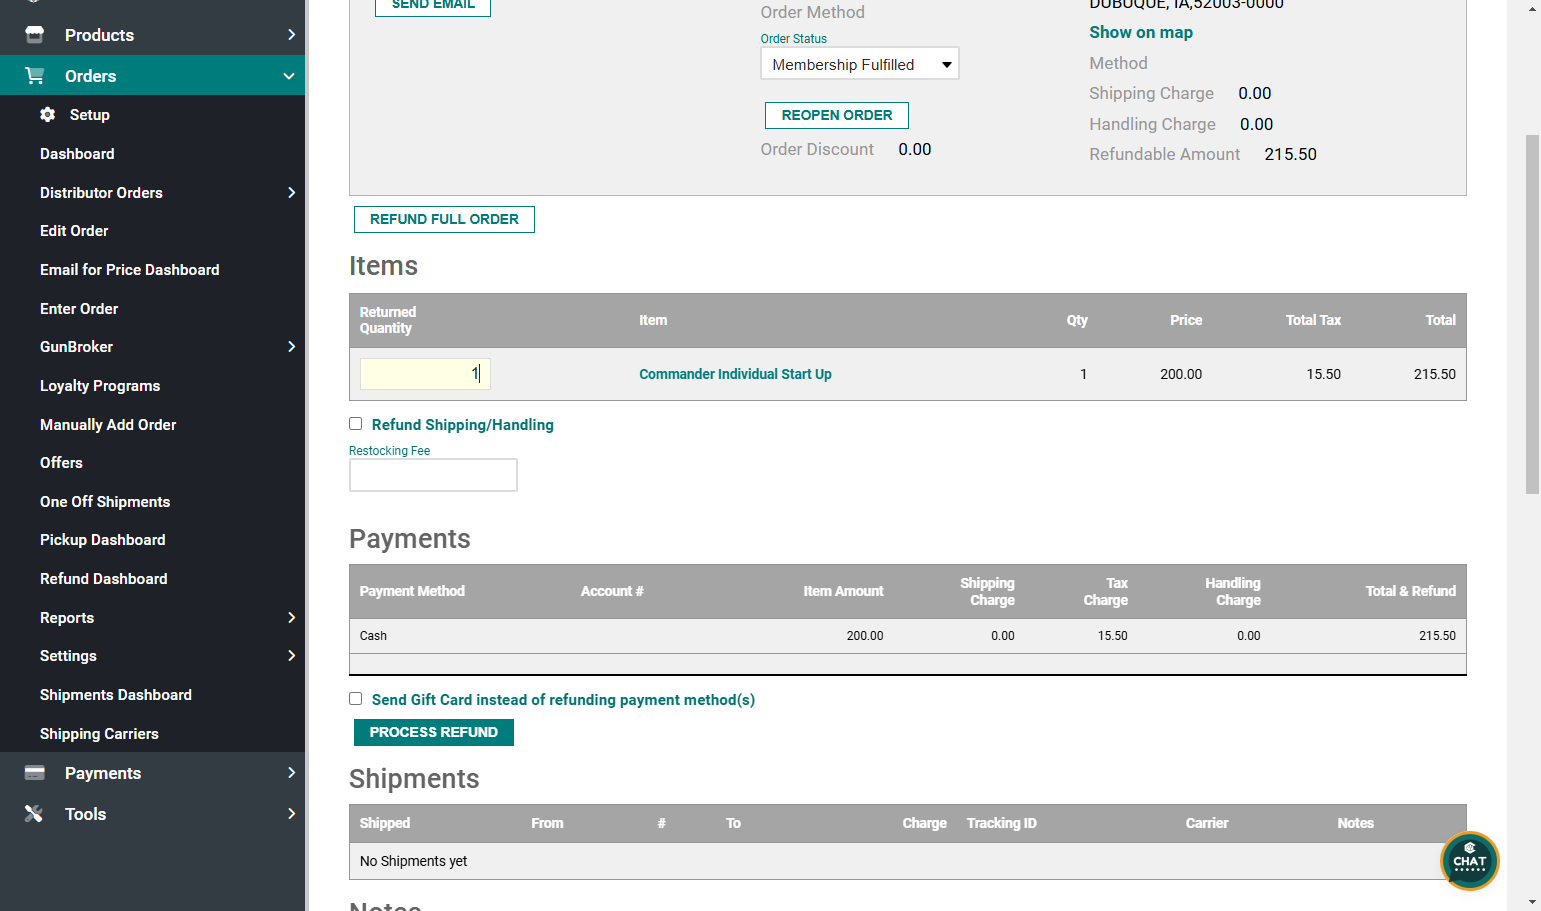Viewport: 1541px width, 911px height.
Task: Open the Chat support bubble
Action: [x=1469, y=861]
